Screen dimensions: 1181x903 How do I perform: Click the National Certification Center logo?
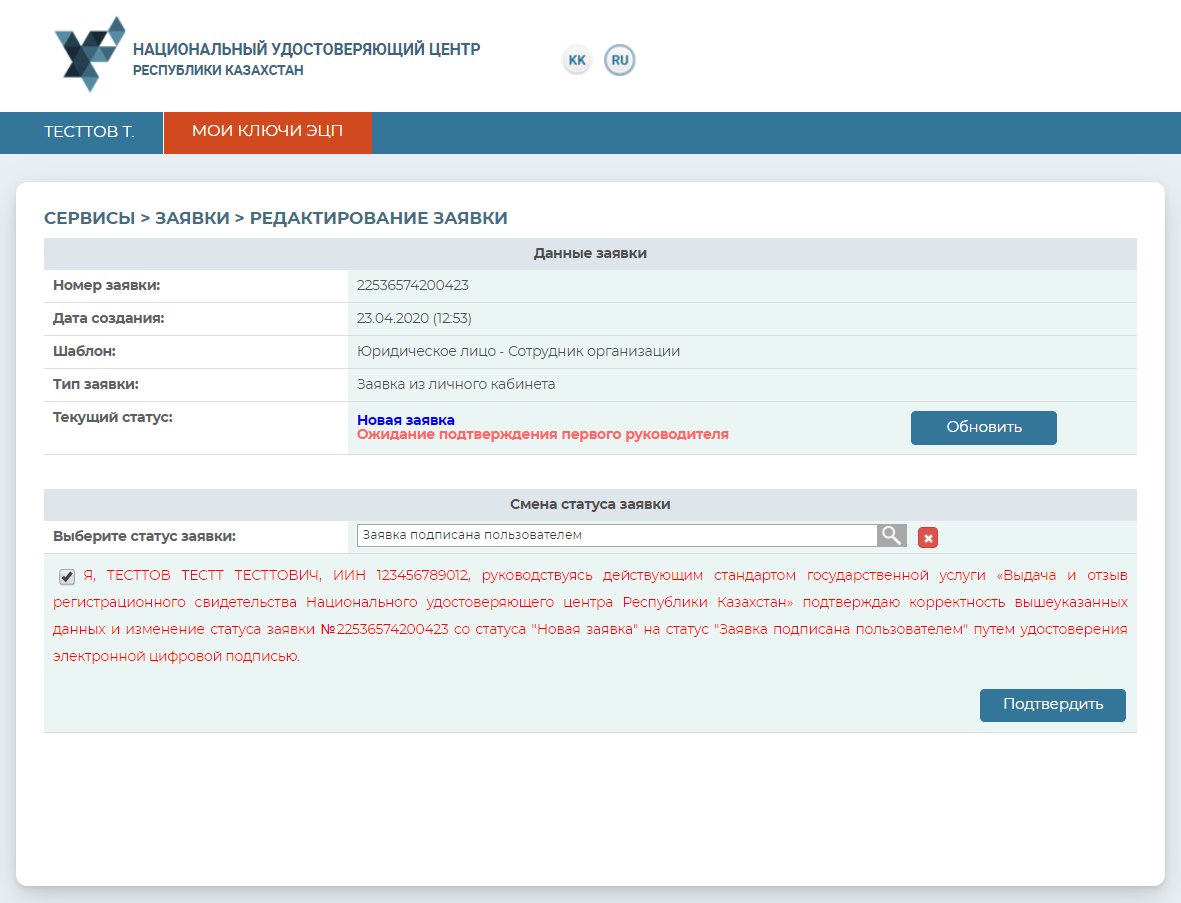(x=90, y=54)
